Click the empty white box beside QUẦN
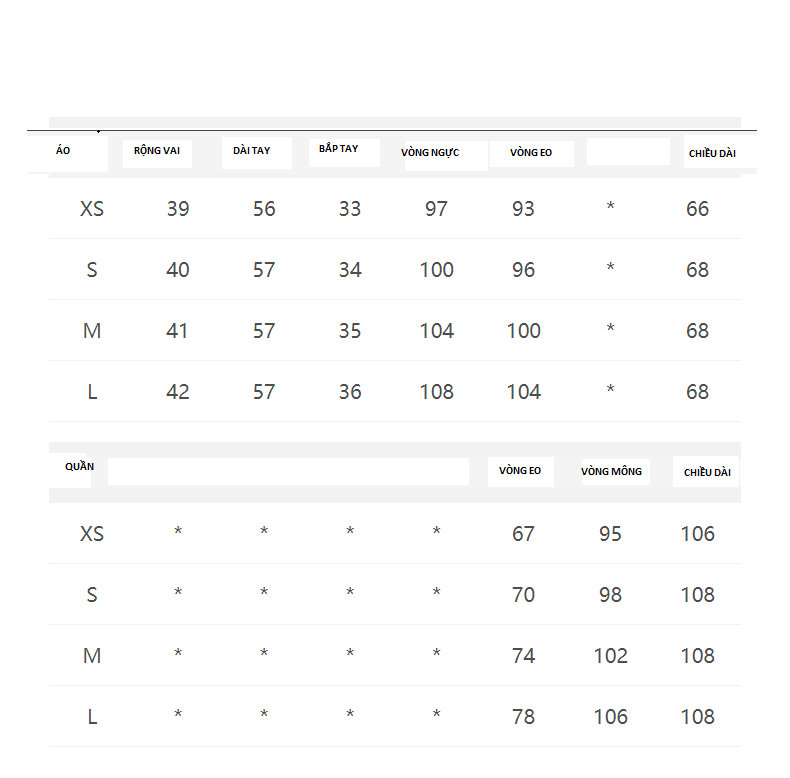790x778 pixels. coord(288,471)
